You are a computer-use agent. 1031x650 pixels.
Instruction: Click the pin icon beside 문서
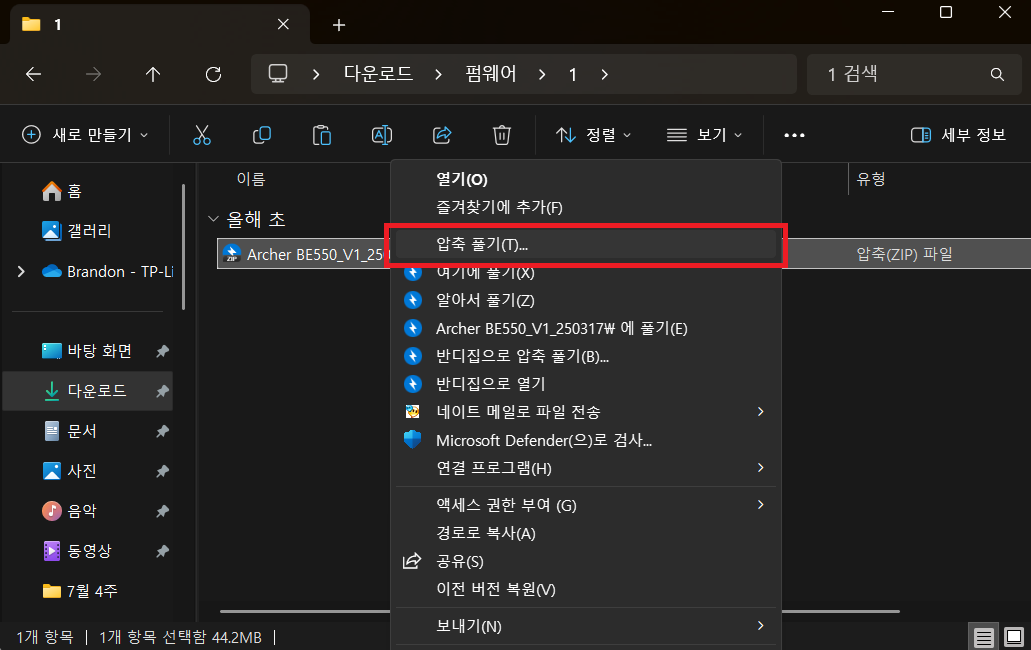[x=162, y=431]
